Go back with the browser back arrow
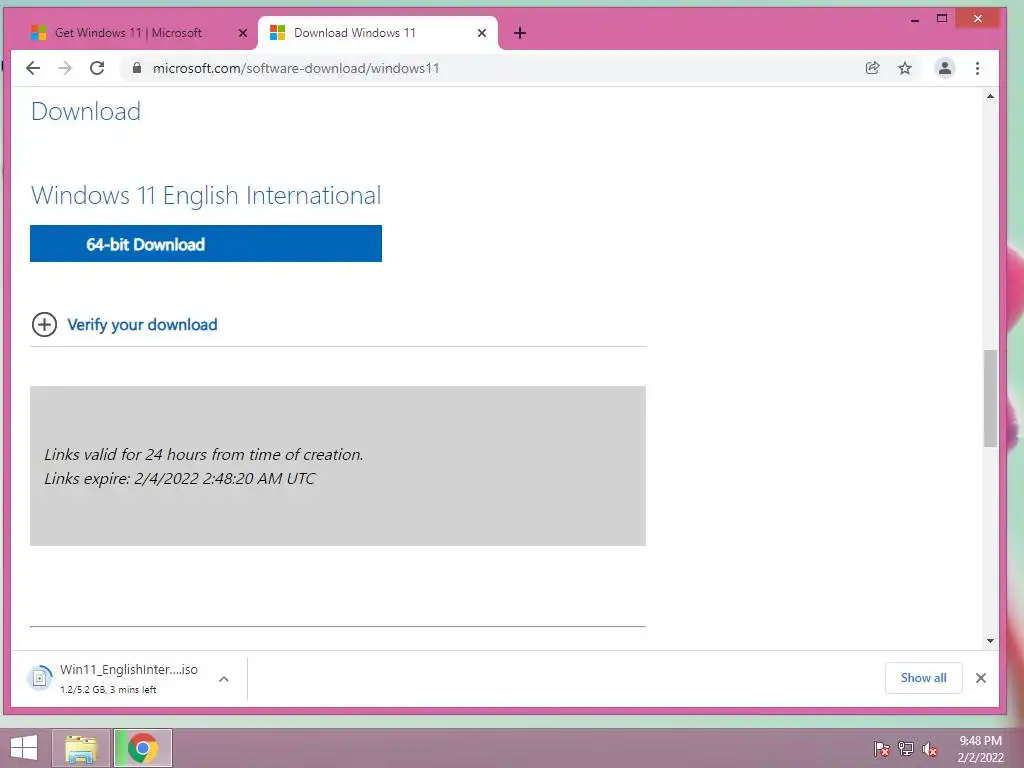 click(33, 68)
